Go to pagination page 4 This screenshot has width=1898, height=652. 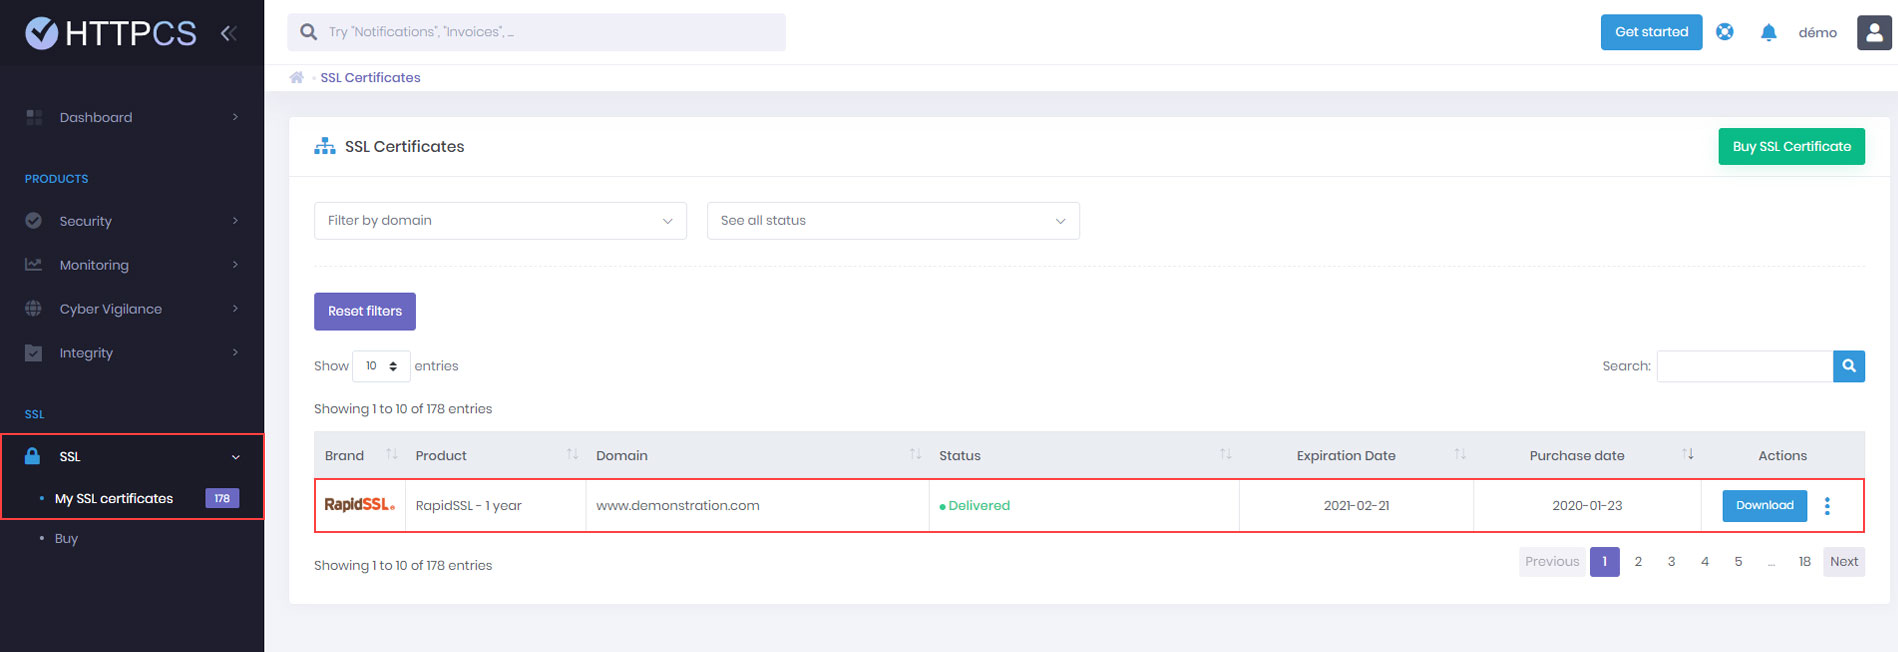click(1705, 562)
